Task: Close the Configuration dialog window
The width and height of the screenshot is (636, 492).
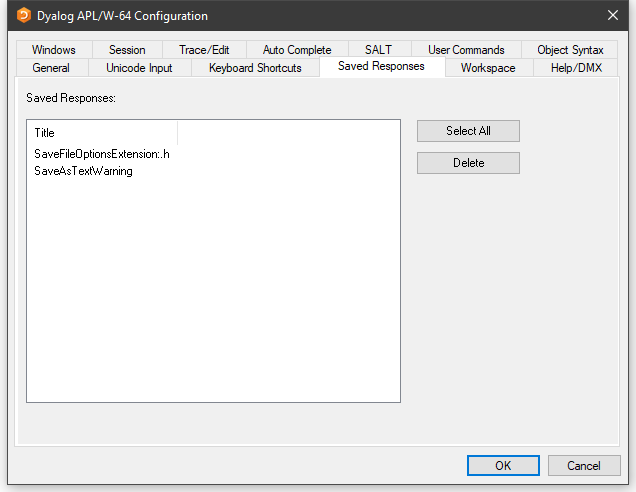Action: point(612,15)
